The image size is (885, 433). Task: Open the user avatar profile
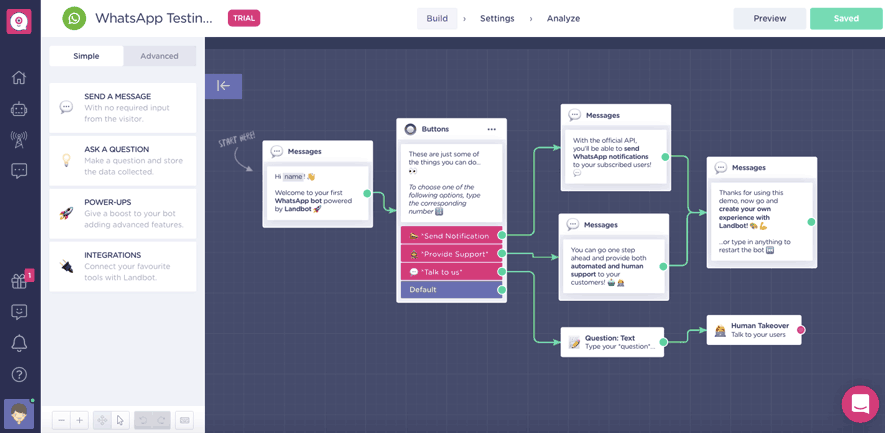(x=19, y=414)
